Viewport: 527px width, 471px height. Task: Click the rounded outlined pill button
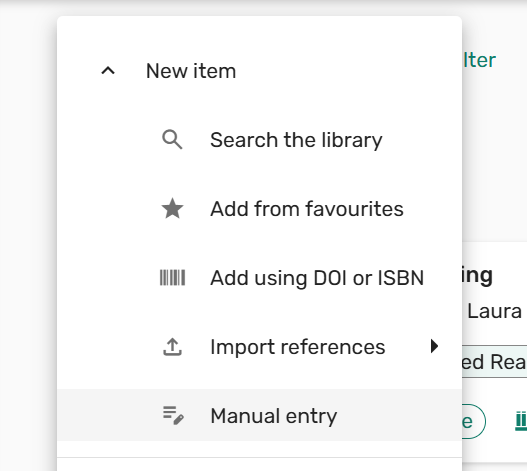point(474,421)
